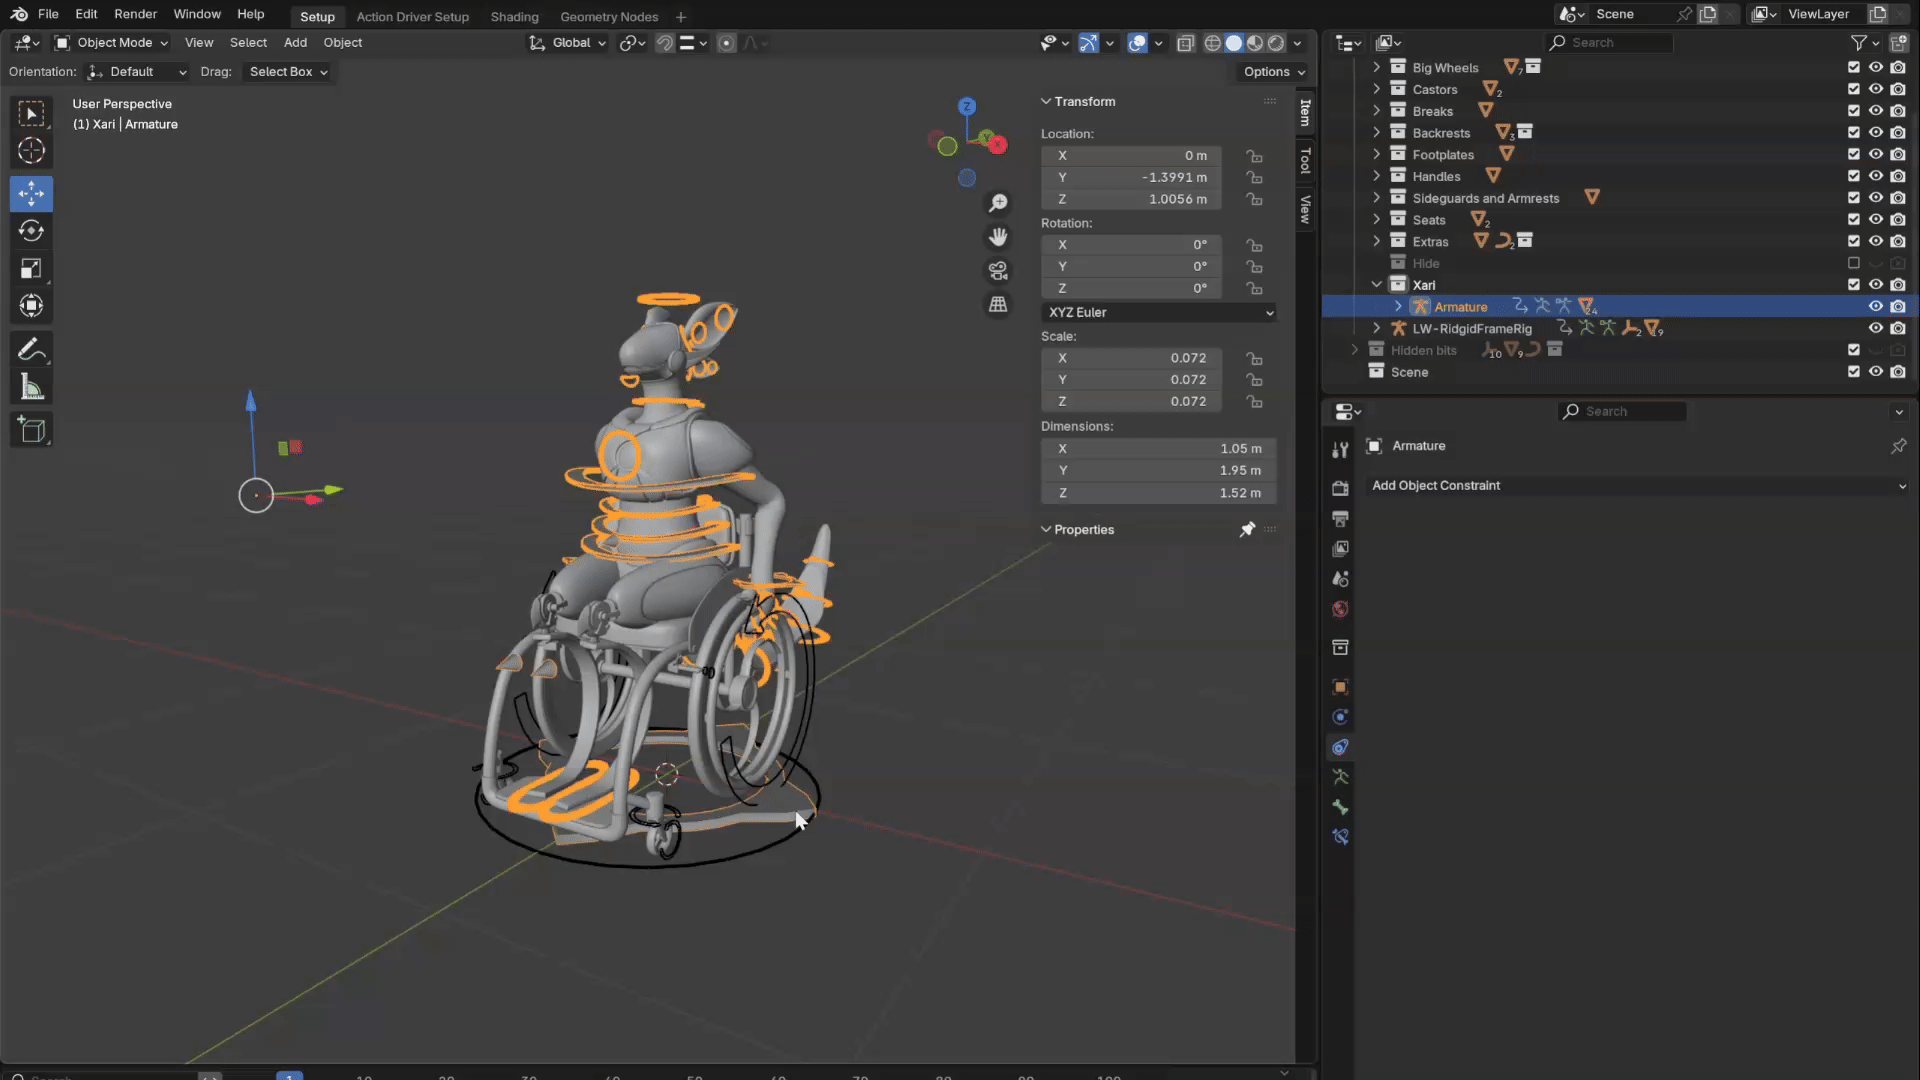1920x1080 pixels.
Task: Open the Render menu
Action: [x=135, y=14]
